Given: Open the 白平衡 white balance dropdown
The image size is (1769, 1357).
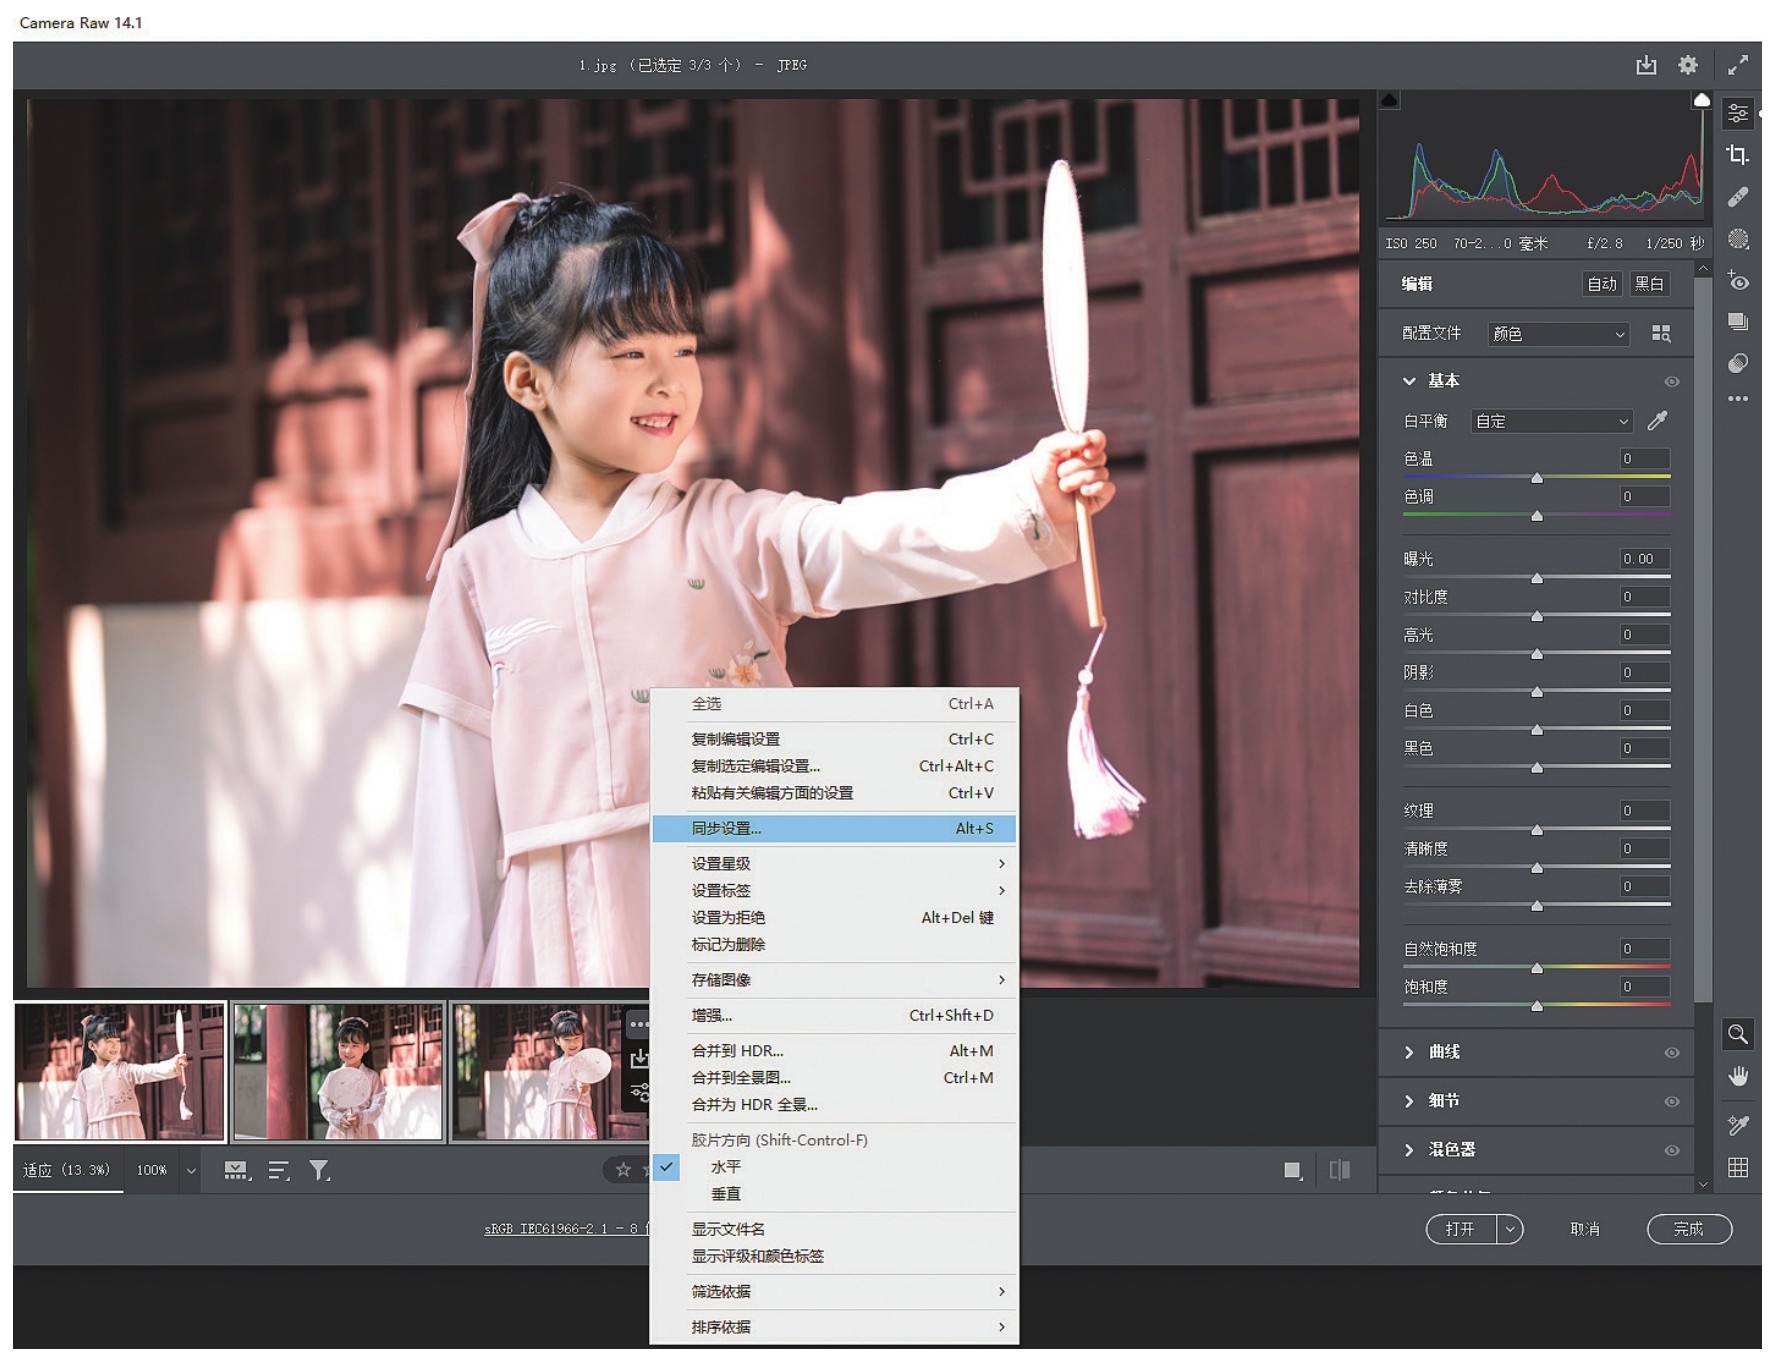Looking at the screenshot, I should pyautogui.click(x=1551, y=422).
